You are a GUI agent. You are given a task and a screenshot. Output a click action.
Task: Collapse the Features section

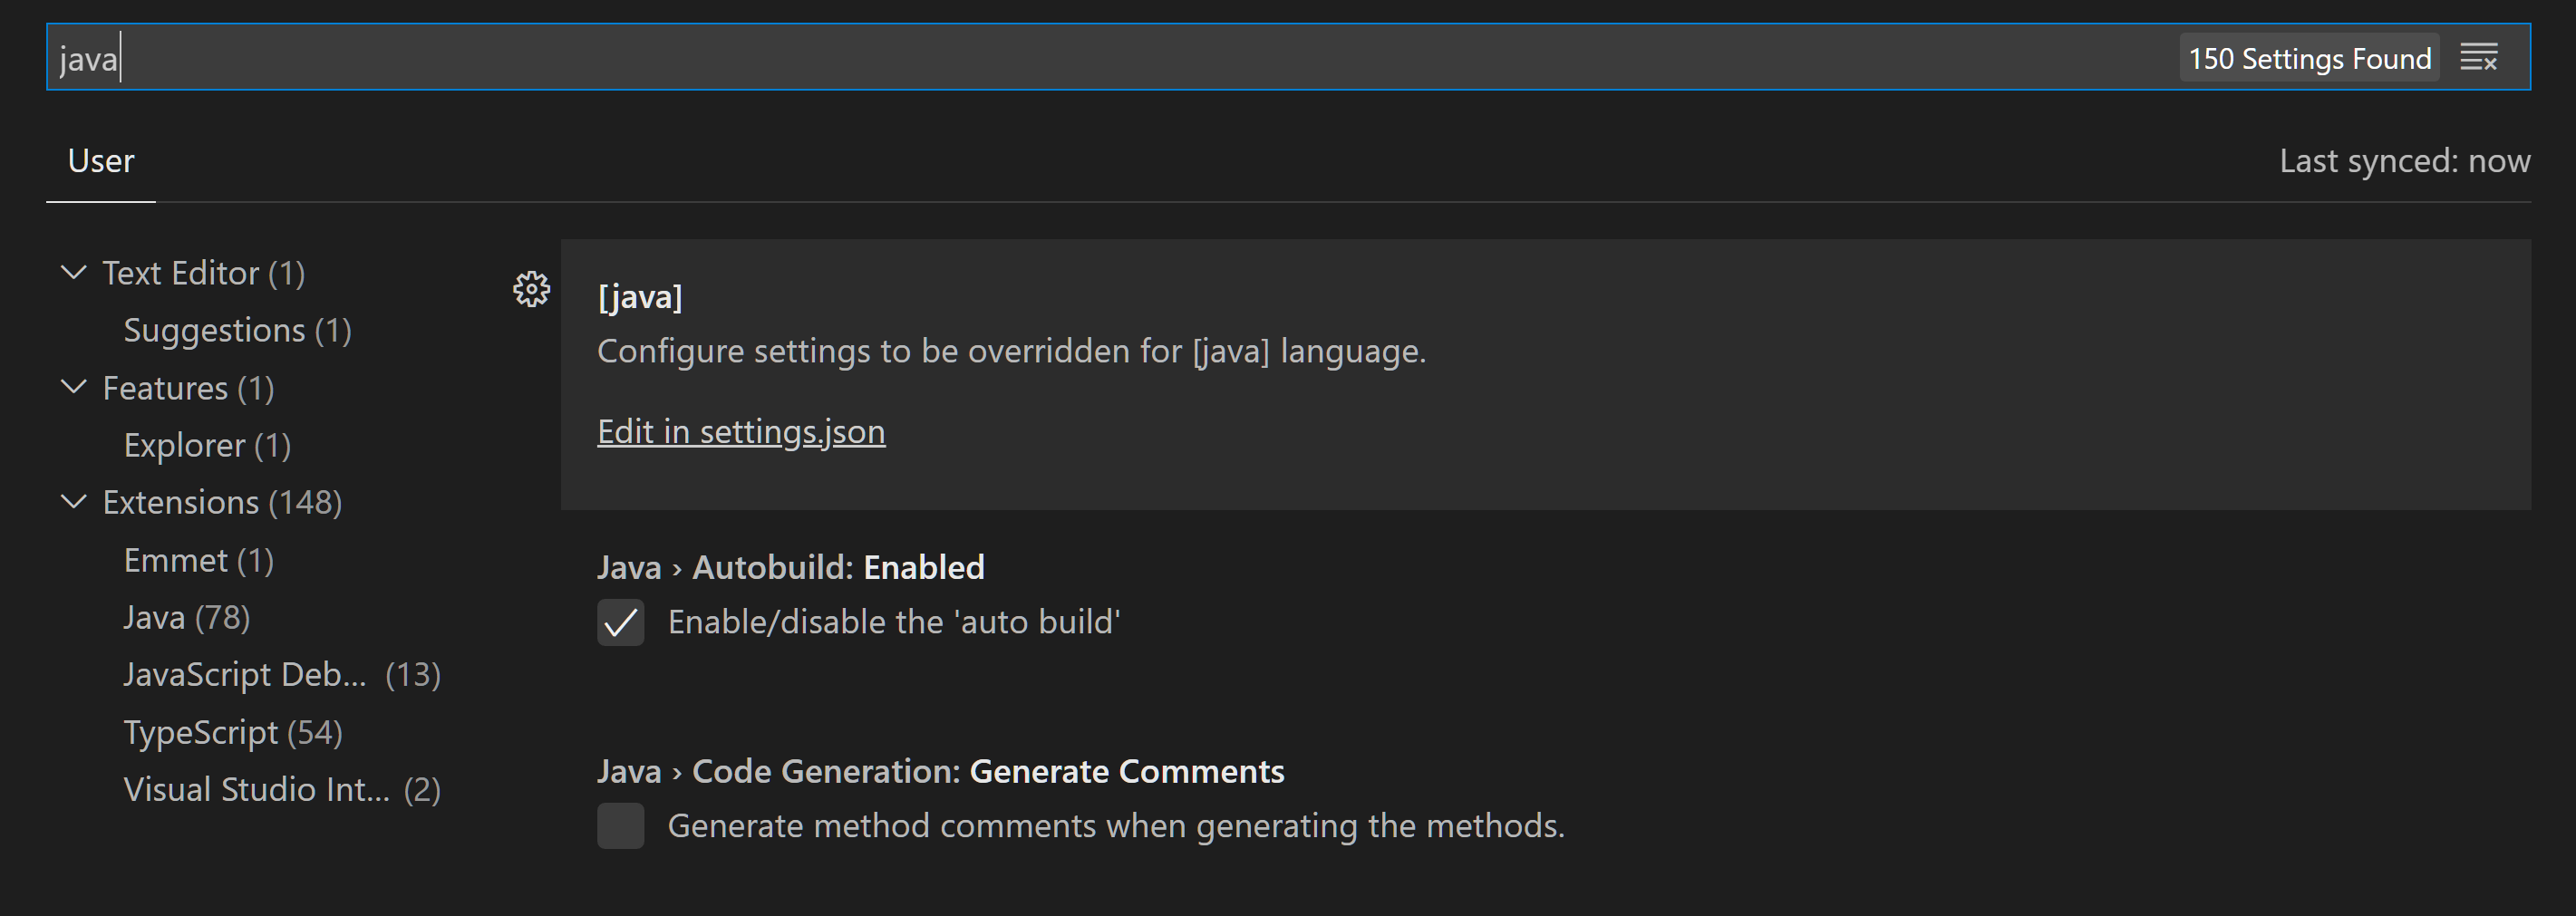[x=73, y=388]
